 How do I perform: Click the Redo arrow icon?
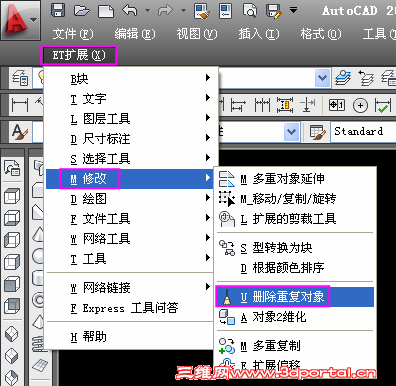(x=166, y=11)
